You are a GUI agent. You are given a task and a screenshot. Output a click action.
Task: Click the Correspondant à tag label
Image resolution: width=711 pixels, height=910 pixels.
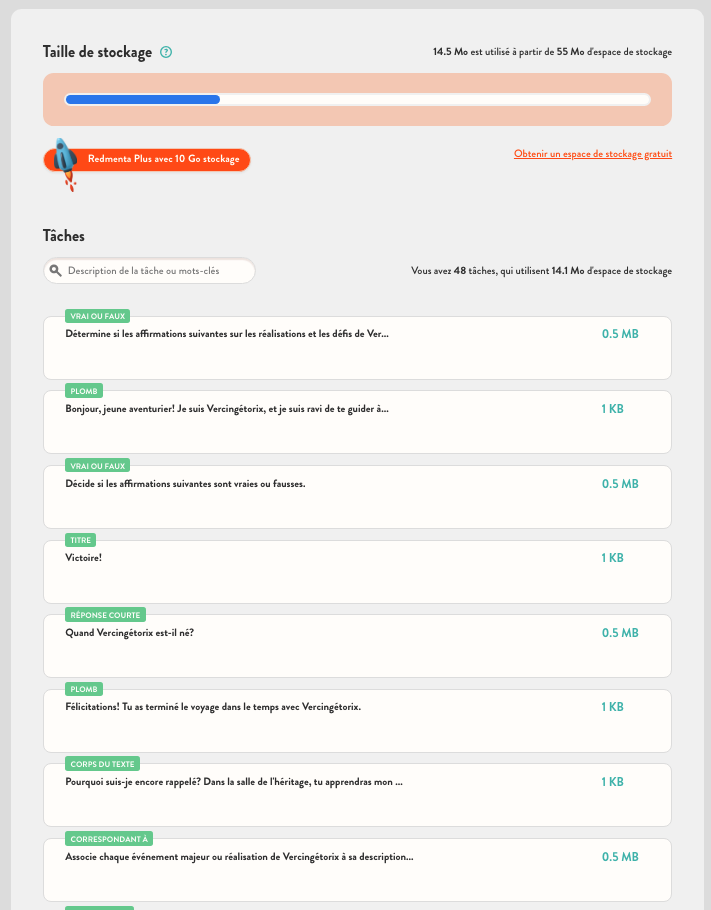[109, 838]
